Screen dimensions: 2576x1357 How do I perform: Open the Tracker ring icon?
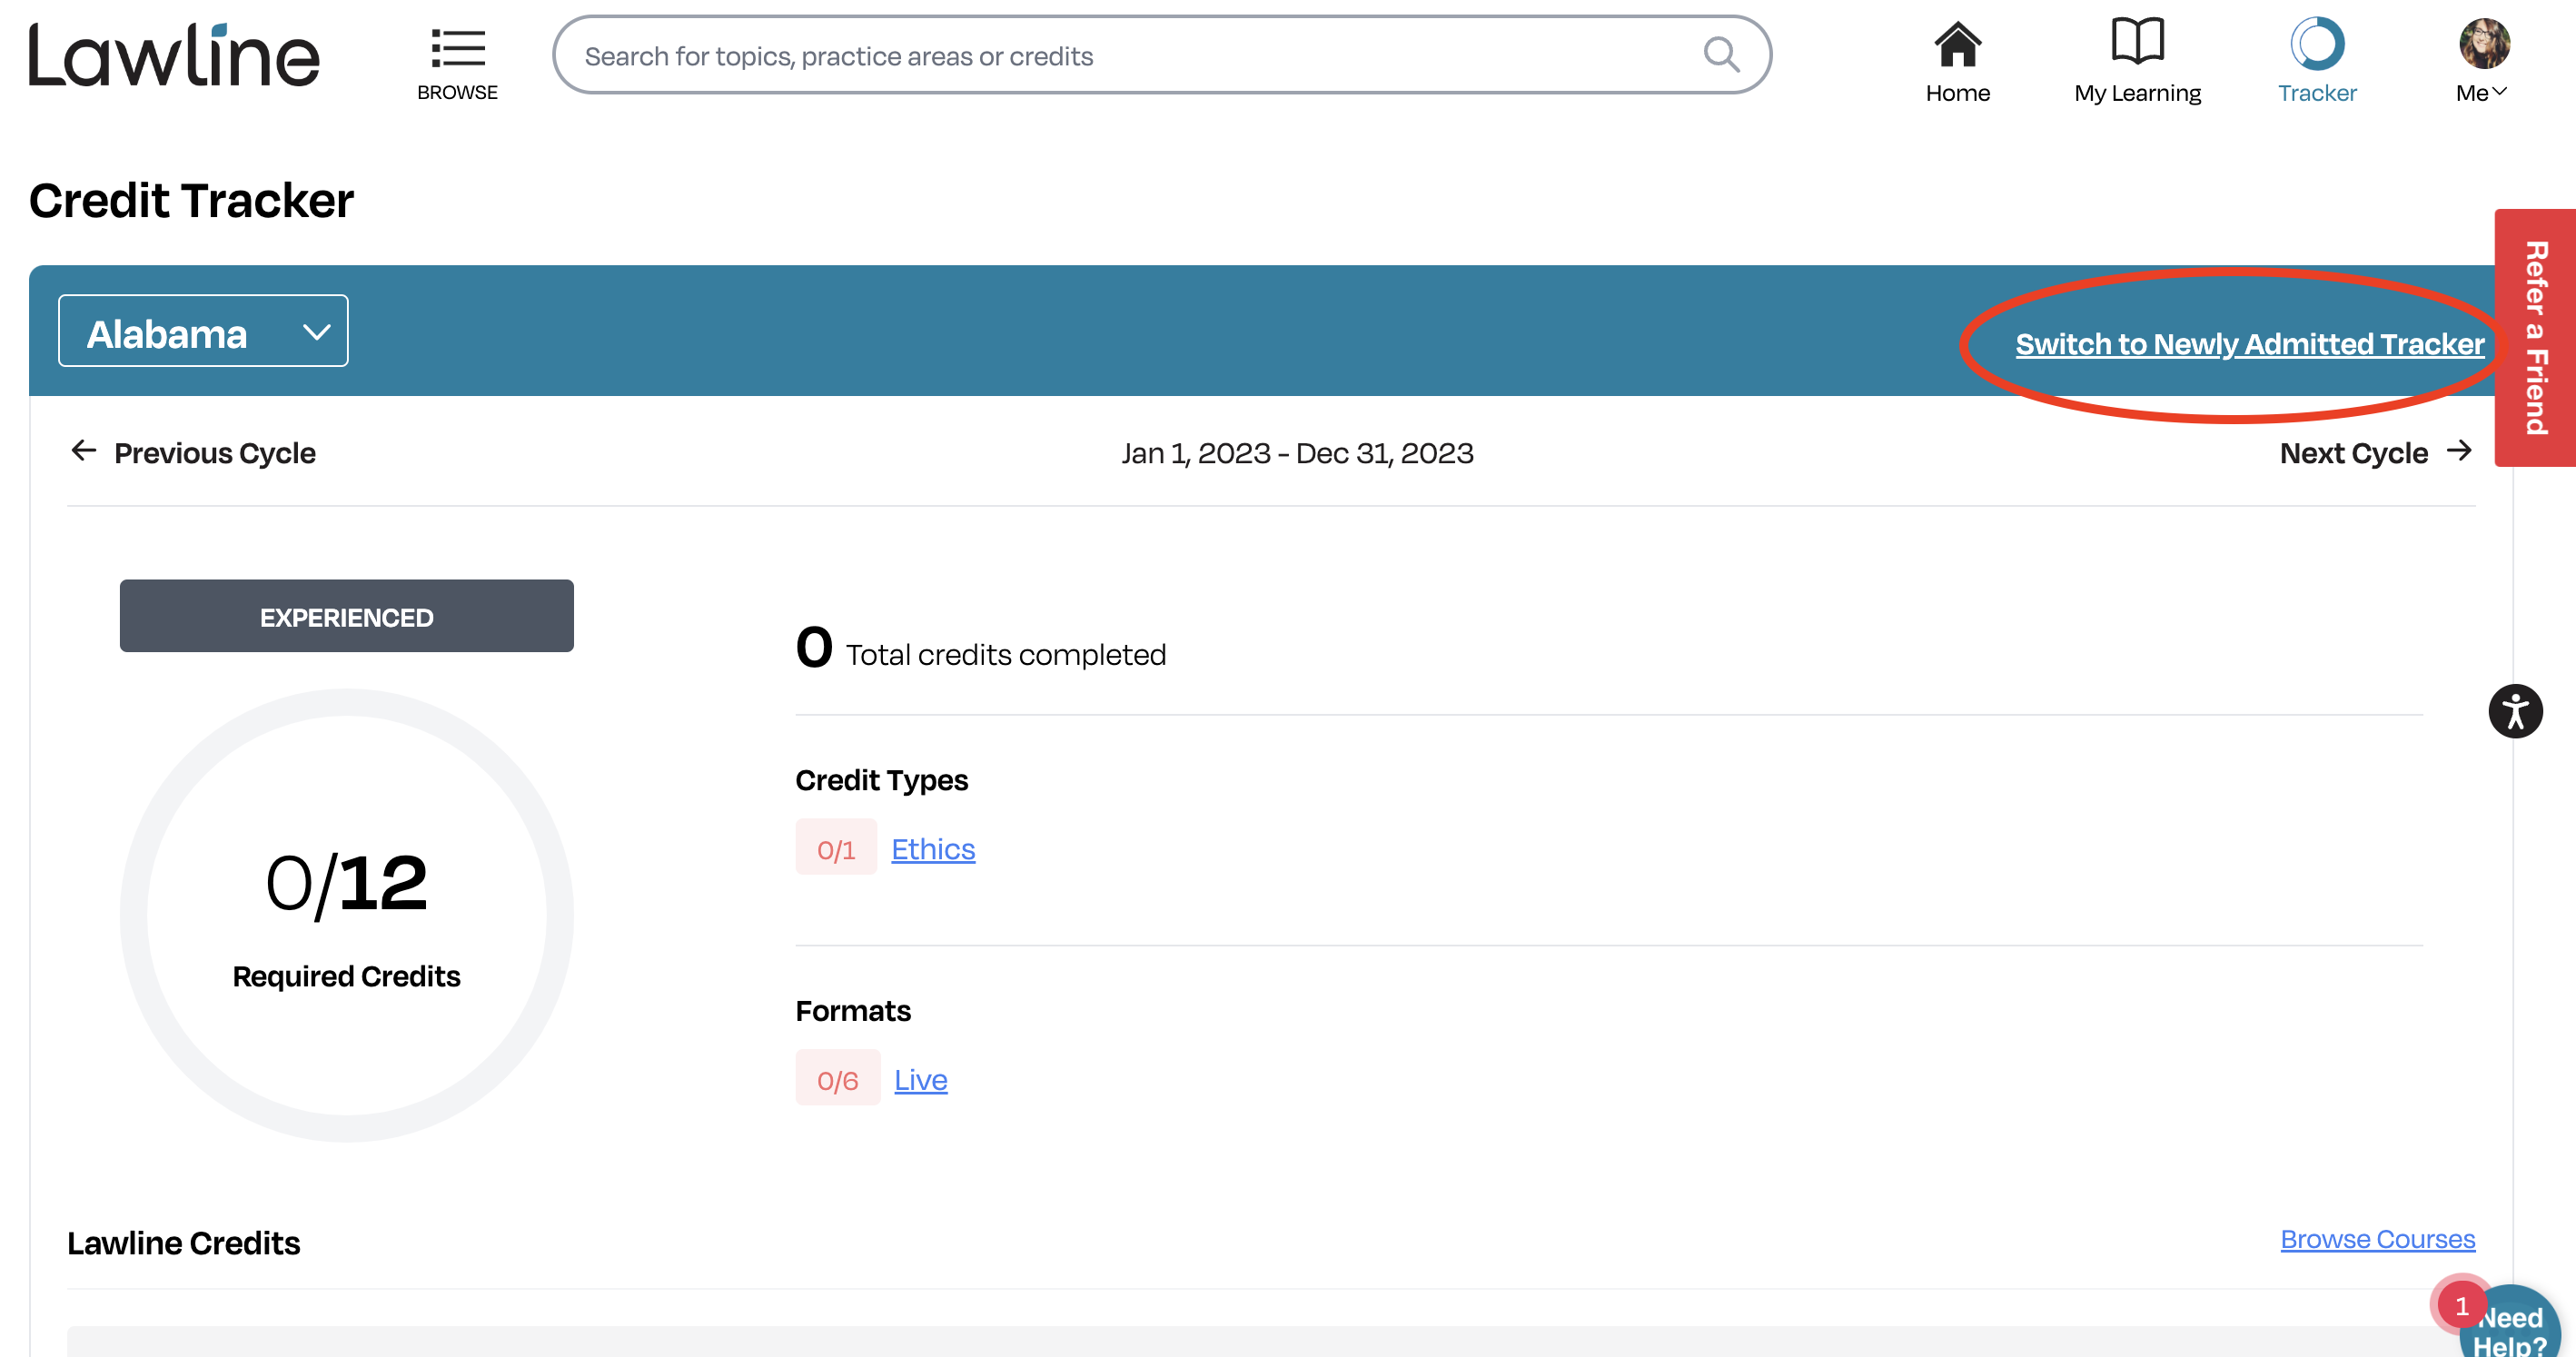[x=2317, y=44]
